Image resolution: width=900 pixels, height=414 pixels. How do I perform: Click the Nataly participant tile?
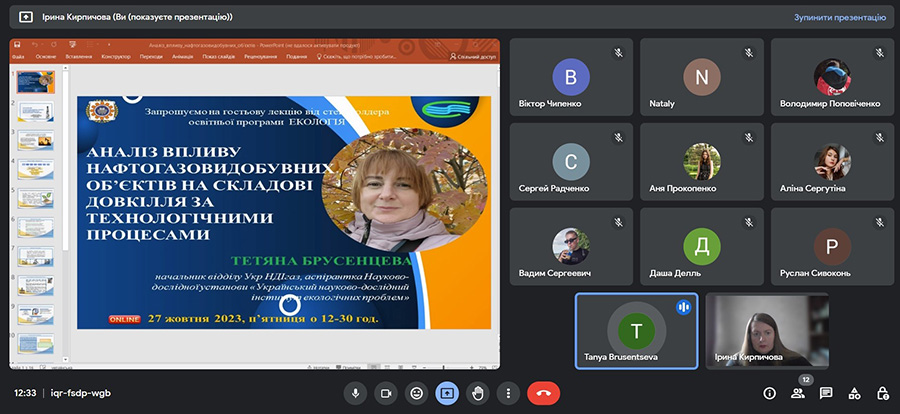pos(702,77)
